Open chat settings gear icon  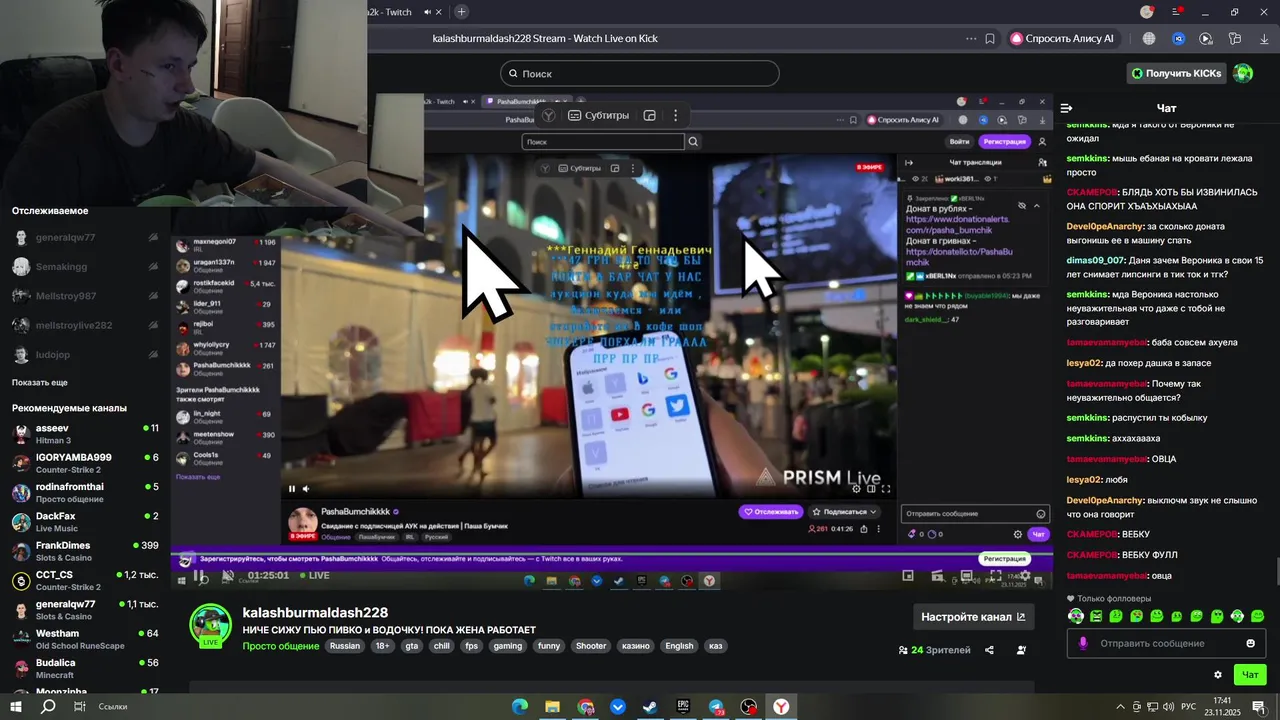(x=1218, y=675)
